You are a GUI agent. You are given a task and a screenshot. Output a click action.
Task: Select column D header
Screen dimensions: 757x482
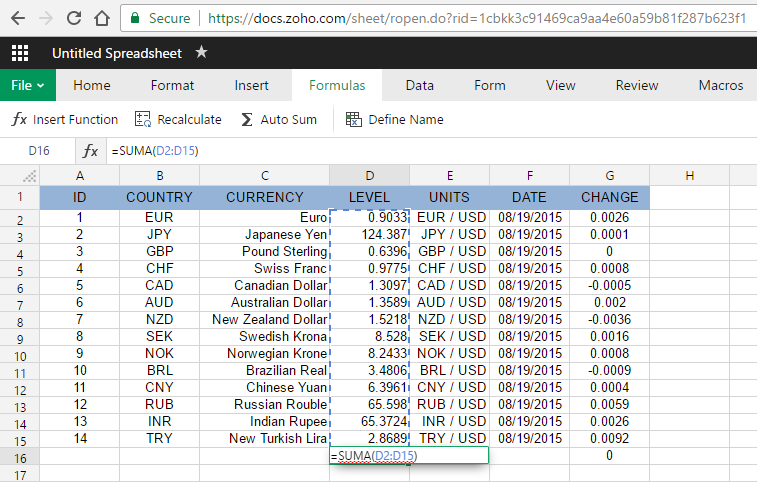coord(369,175)
